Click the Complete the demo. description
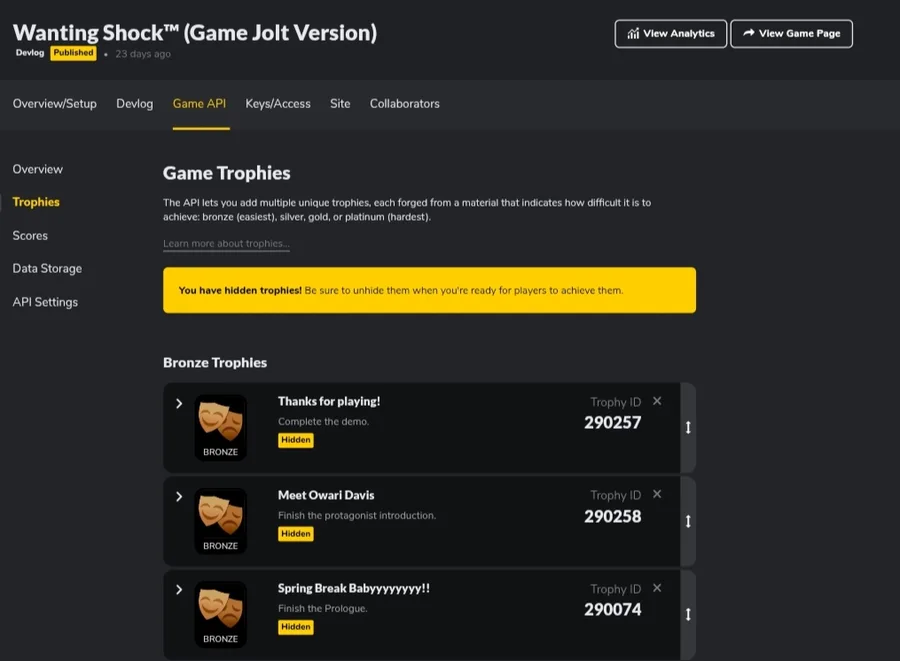900x661 pixels. 324,422
